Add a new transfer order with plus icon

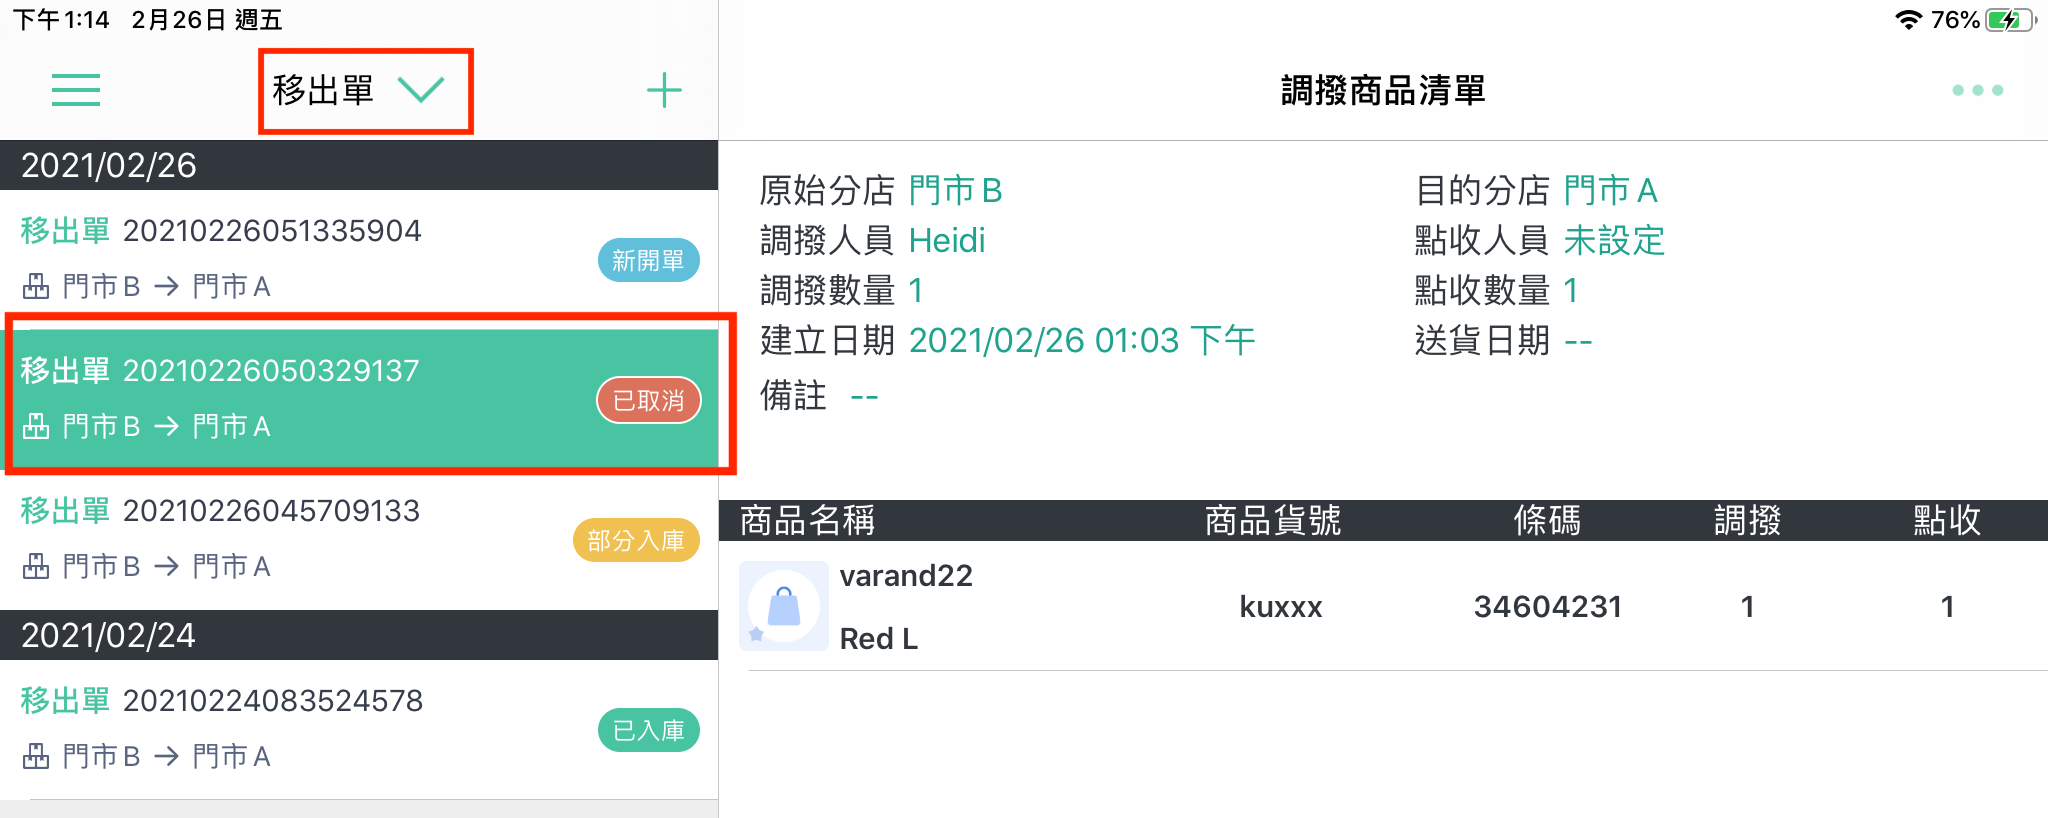[x=664, y=90]
